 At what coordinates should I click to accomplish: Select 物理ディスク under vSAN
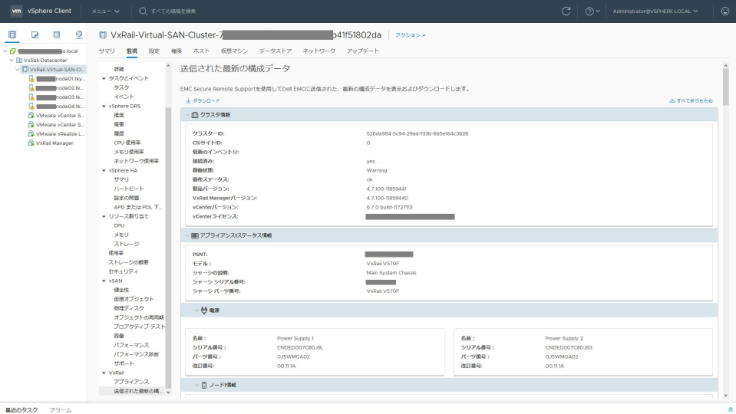click(129, 308)
